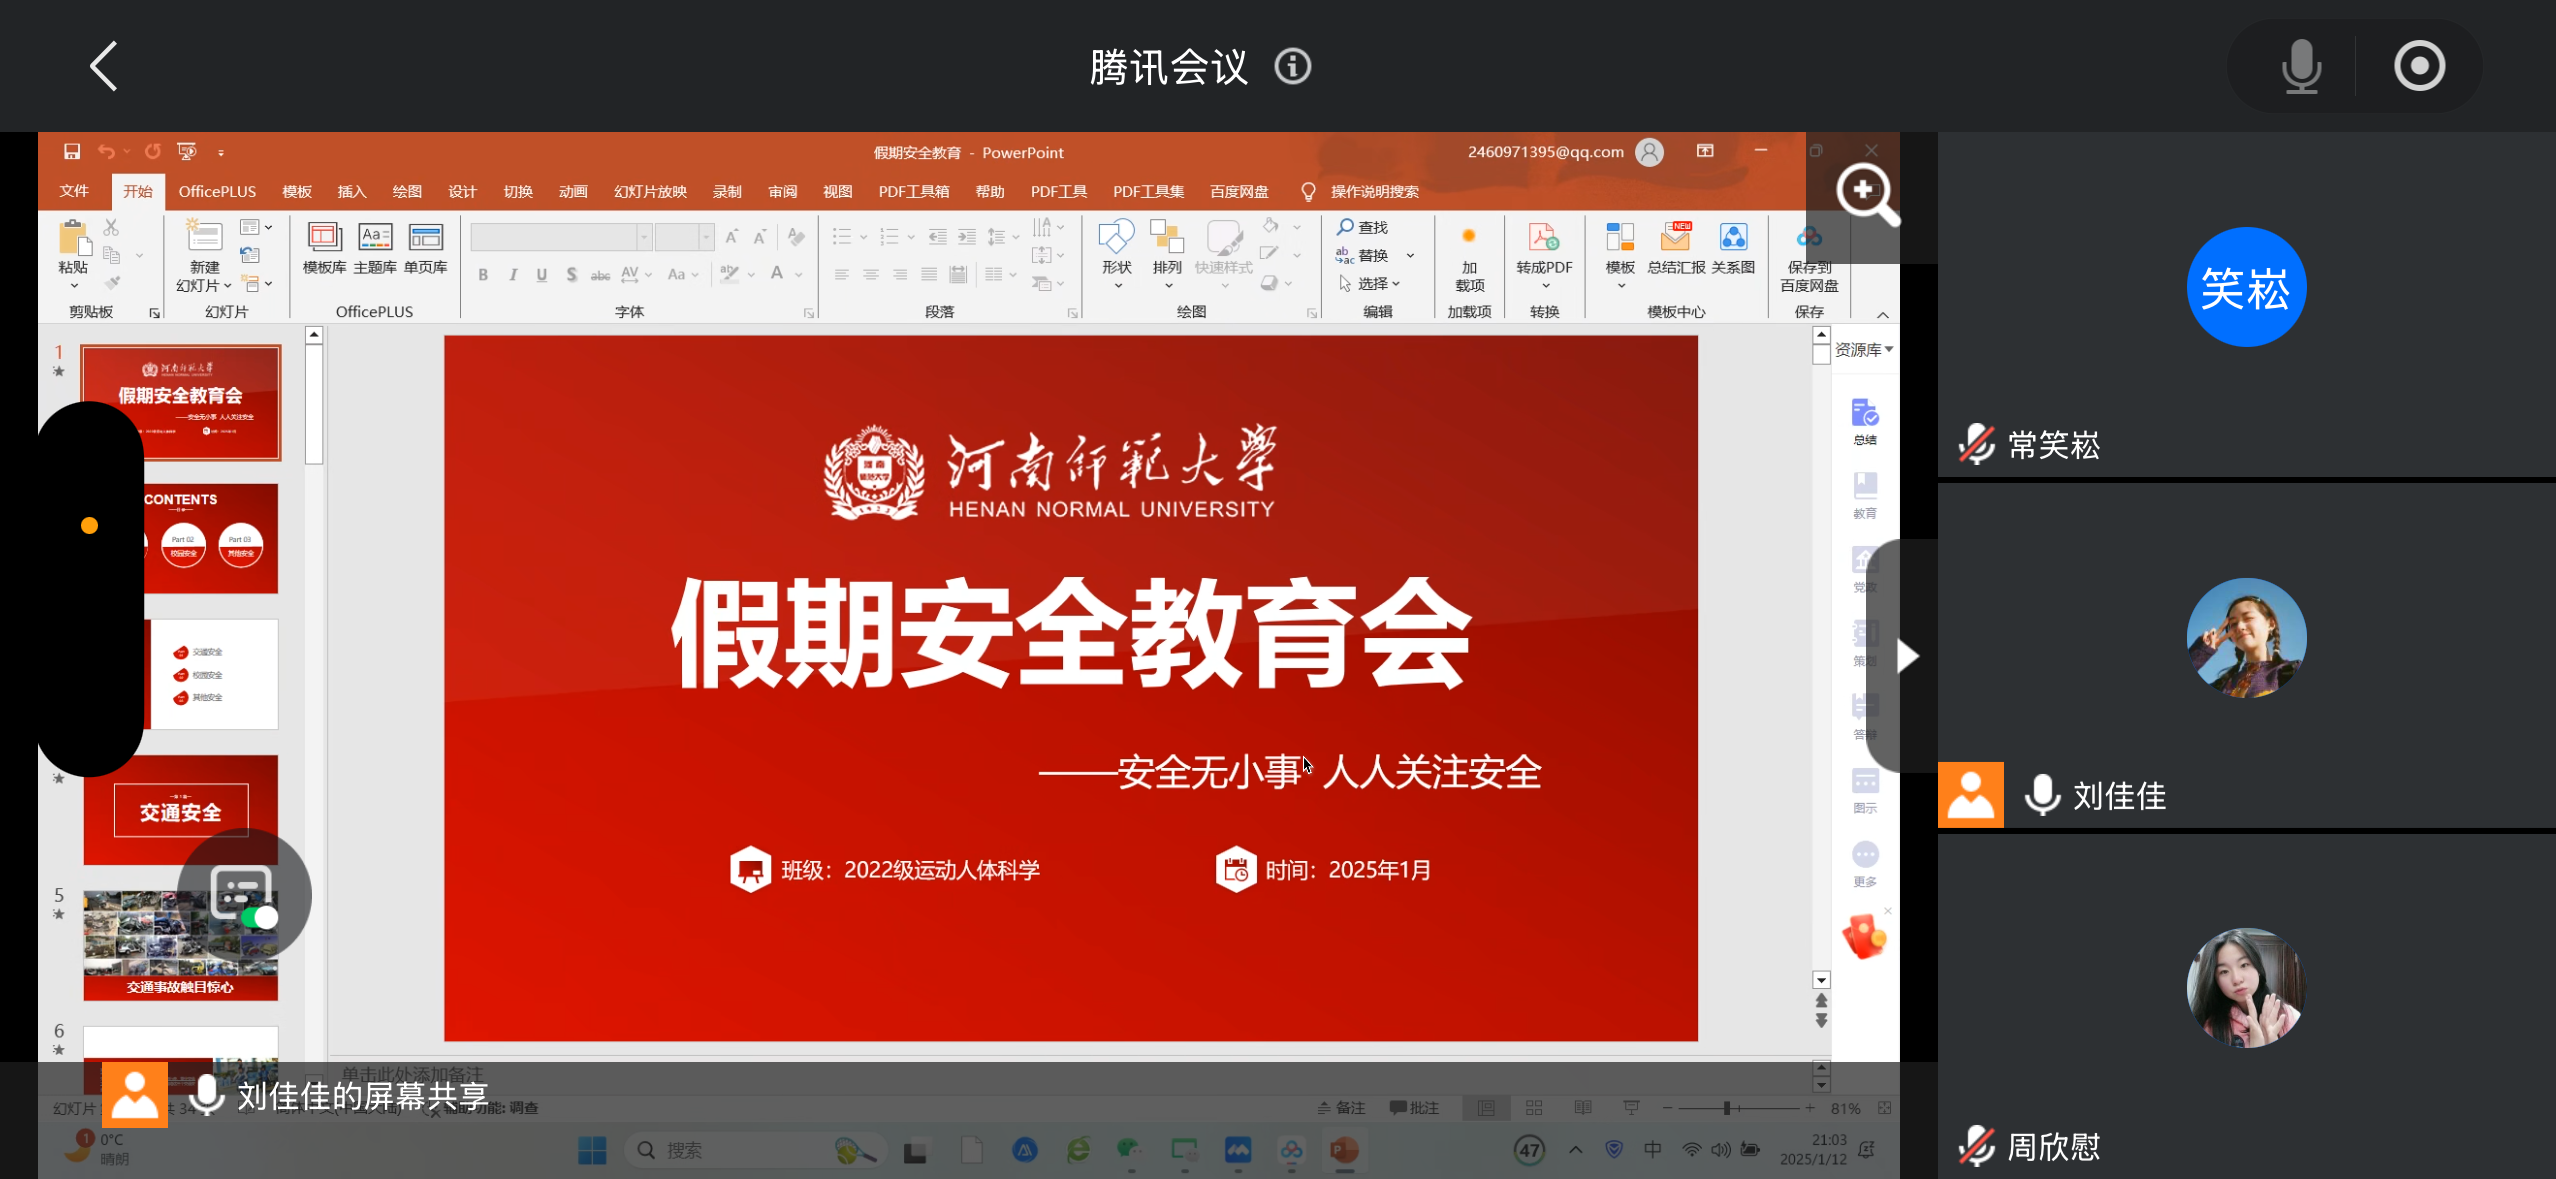
Task: Toggle the green subtitle switch on floating button
Action: pyautogui.click(x=260, y=917)
